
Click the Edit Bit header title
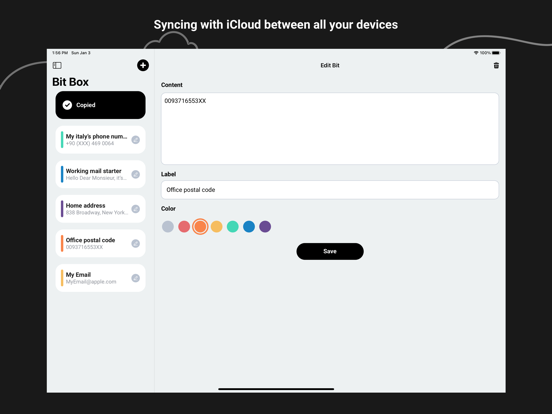coord(330,65)
